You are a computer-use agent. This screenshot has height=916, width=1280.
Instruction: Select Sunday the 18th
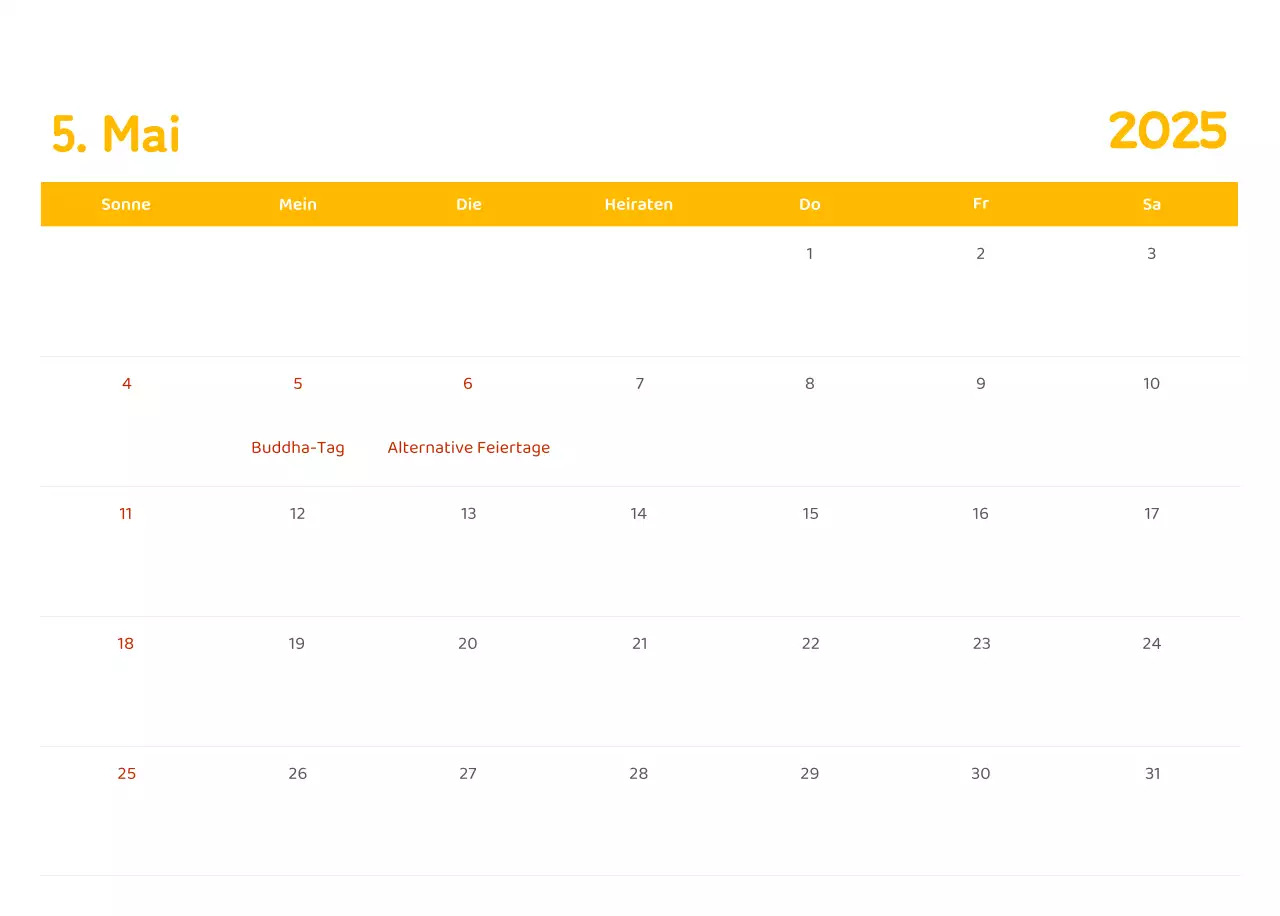tap(126, 643)
